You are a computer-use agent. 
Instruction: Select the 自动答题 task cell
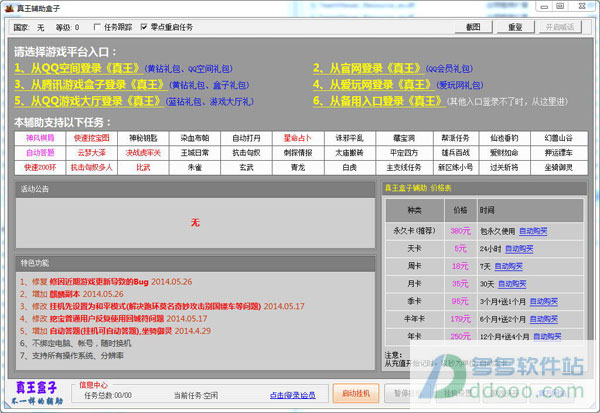40,153
